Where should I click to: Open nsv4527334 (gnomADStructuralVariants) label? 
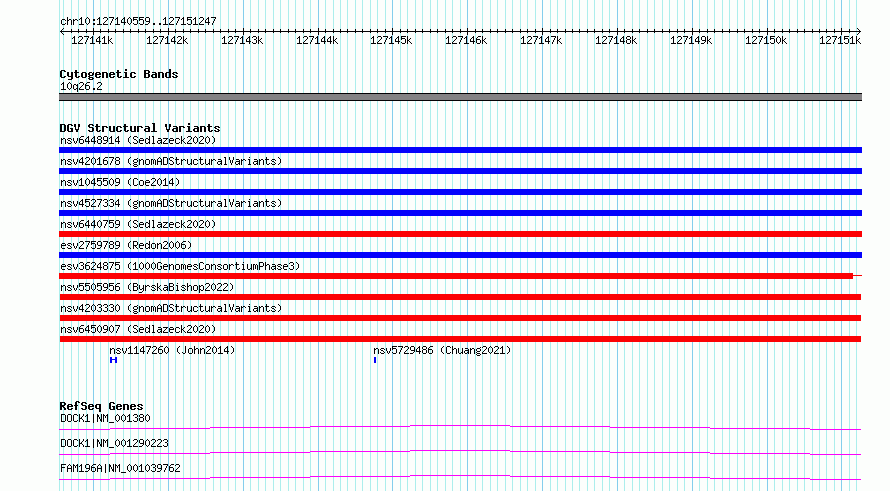[171, 203]
